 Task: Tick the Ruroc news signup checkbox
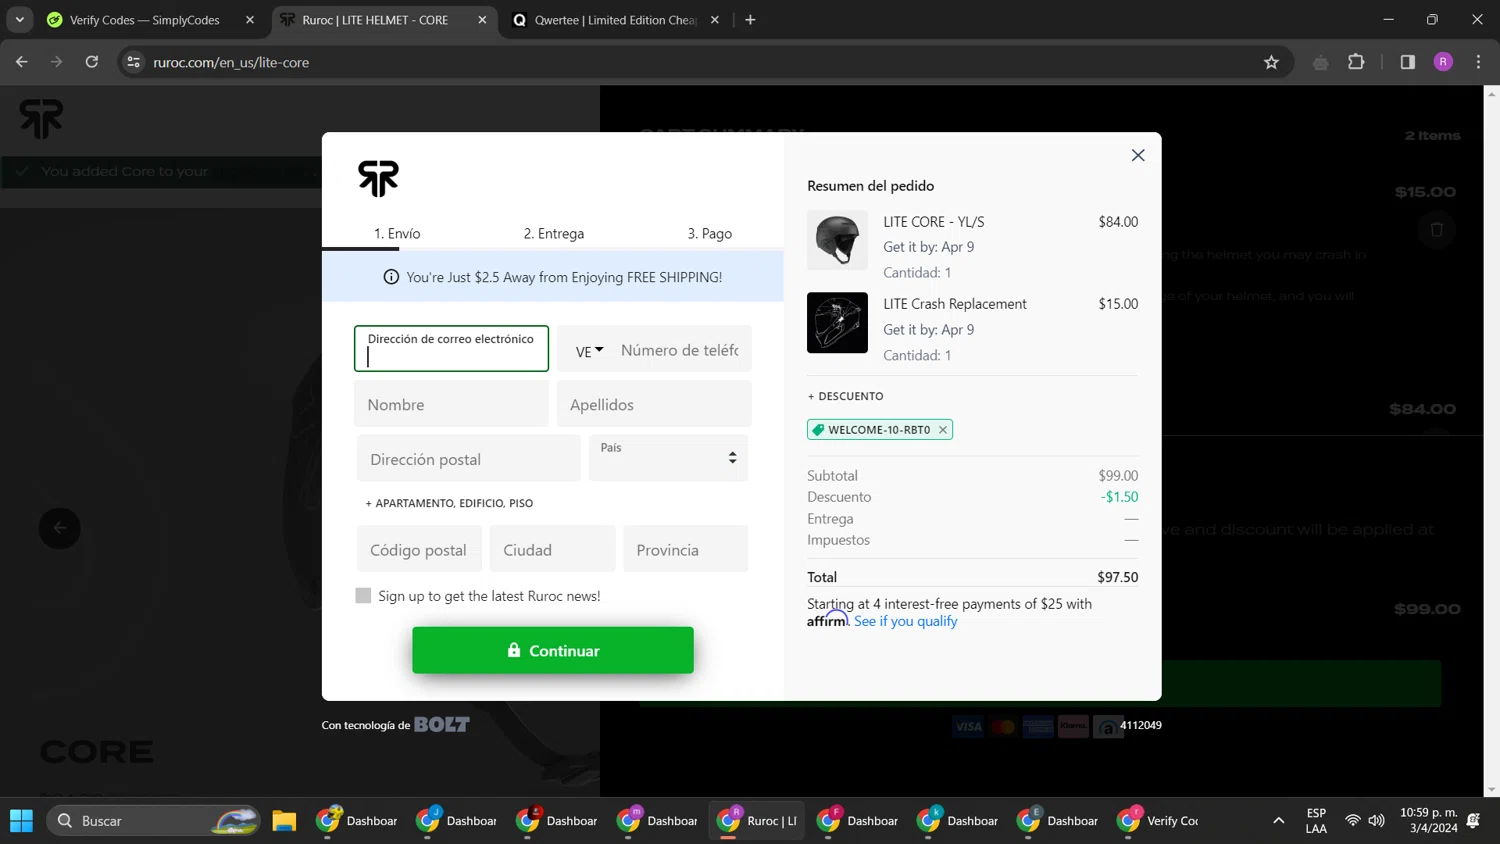pos(363,596)
